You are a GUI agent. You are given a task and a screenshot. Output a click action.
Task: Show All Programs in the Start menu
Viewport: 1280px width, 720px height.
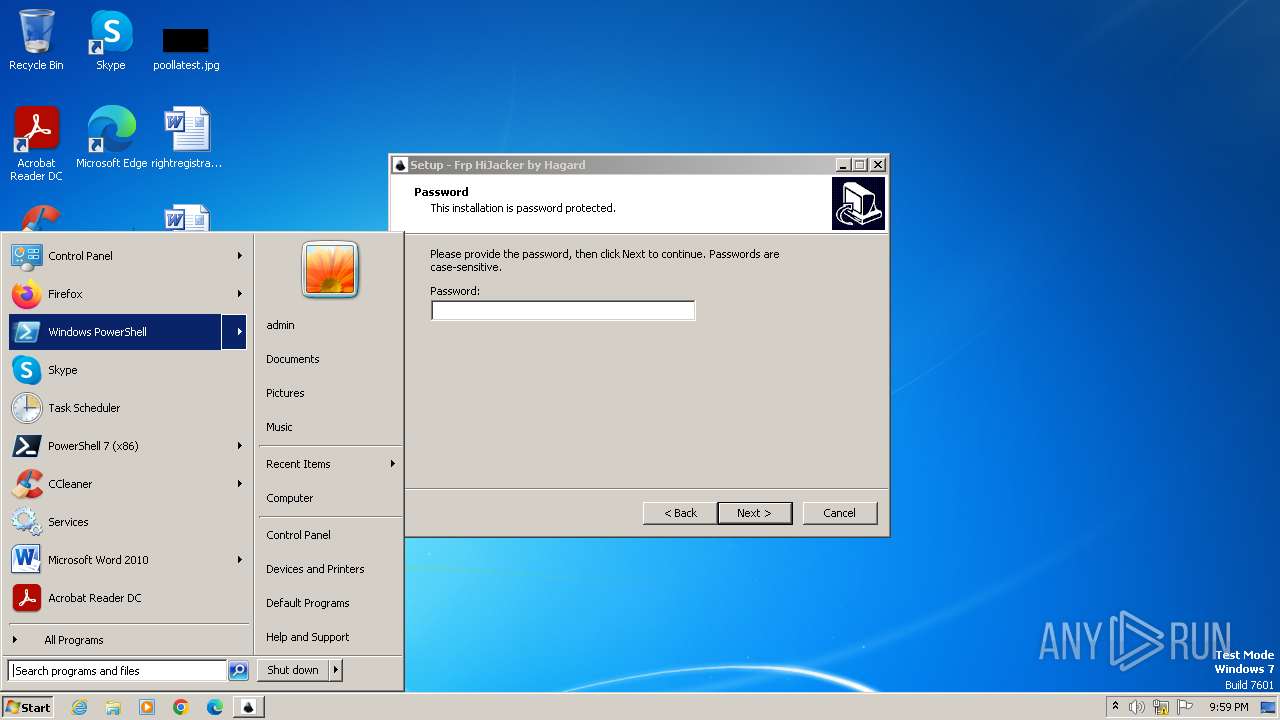pyautogui.click(x=127, y=640)
